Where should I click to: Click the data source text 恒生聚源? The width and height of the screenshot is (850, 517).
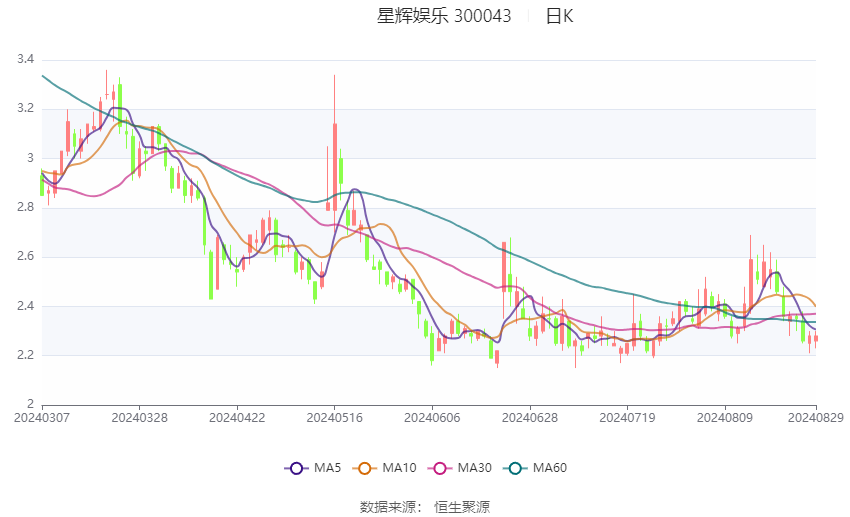pos(462,507)
